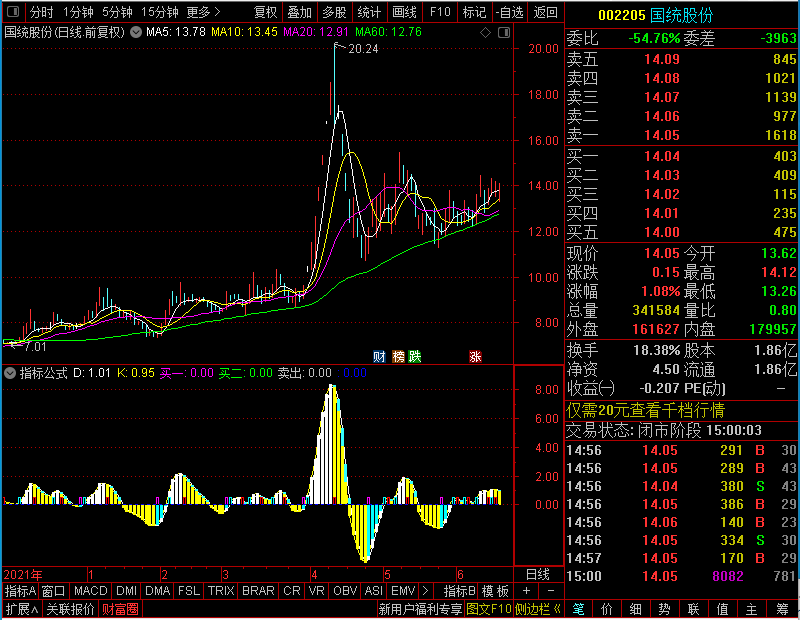Select the 细 detail tab
Screen dimensions: 800x620
[x=636, y=609]
